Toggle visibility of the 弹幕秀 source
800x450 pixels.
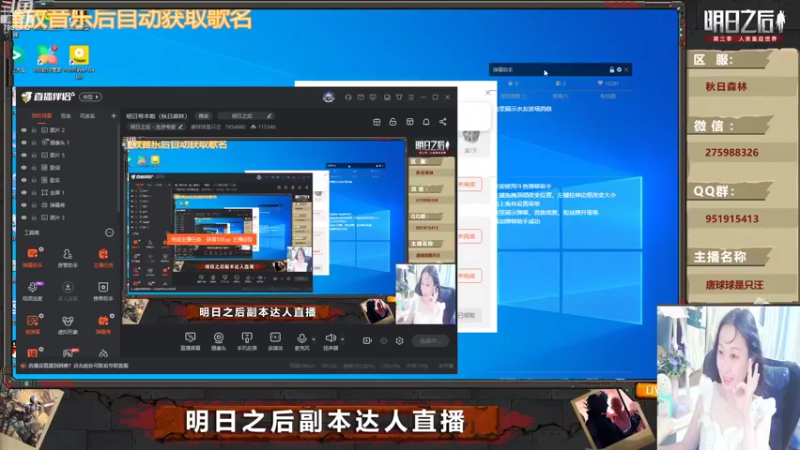coord(23,205)
